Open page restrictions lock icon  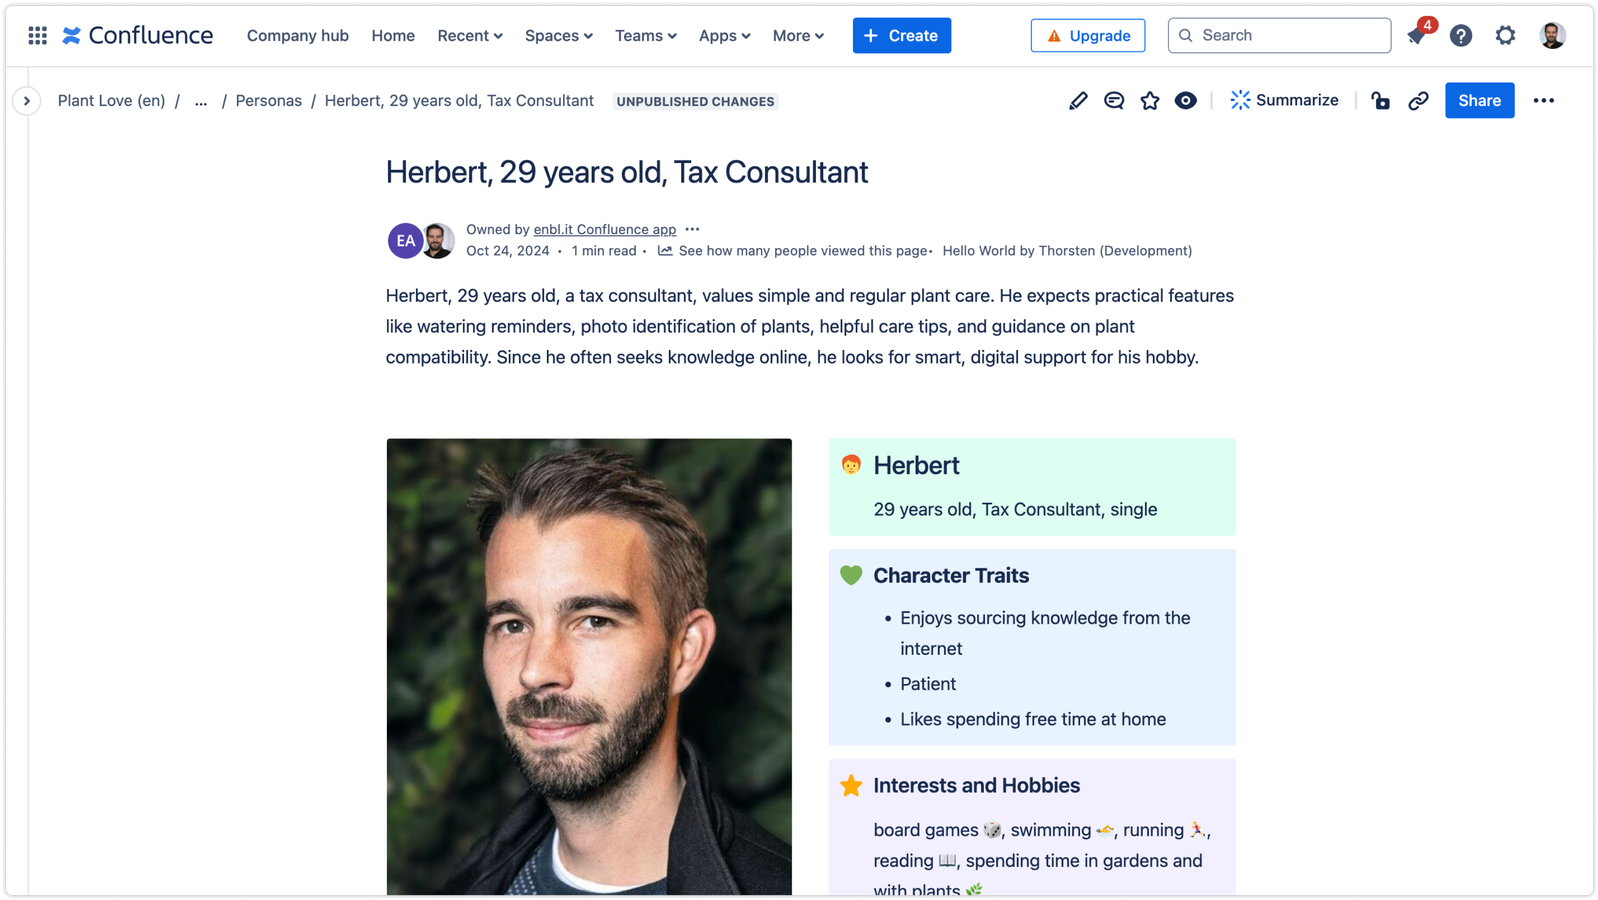click(x=1381, y=101)
